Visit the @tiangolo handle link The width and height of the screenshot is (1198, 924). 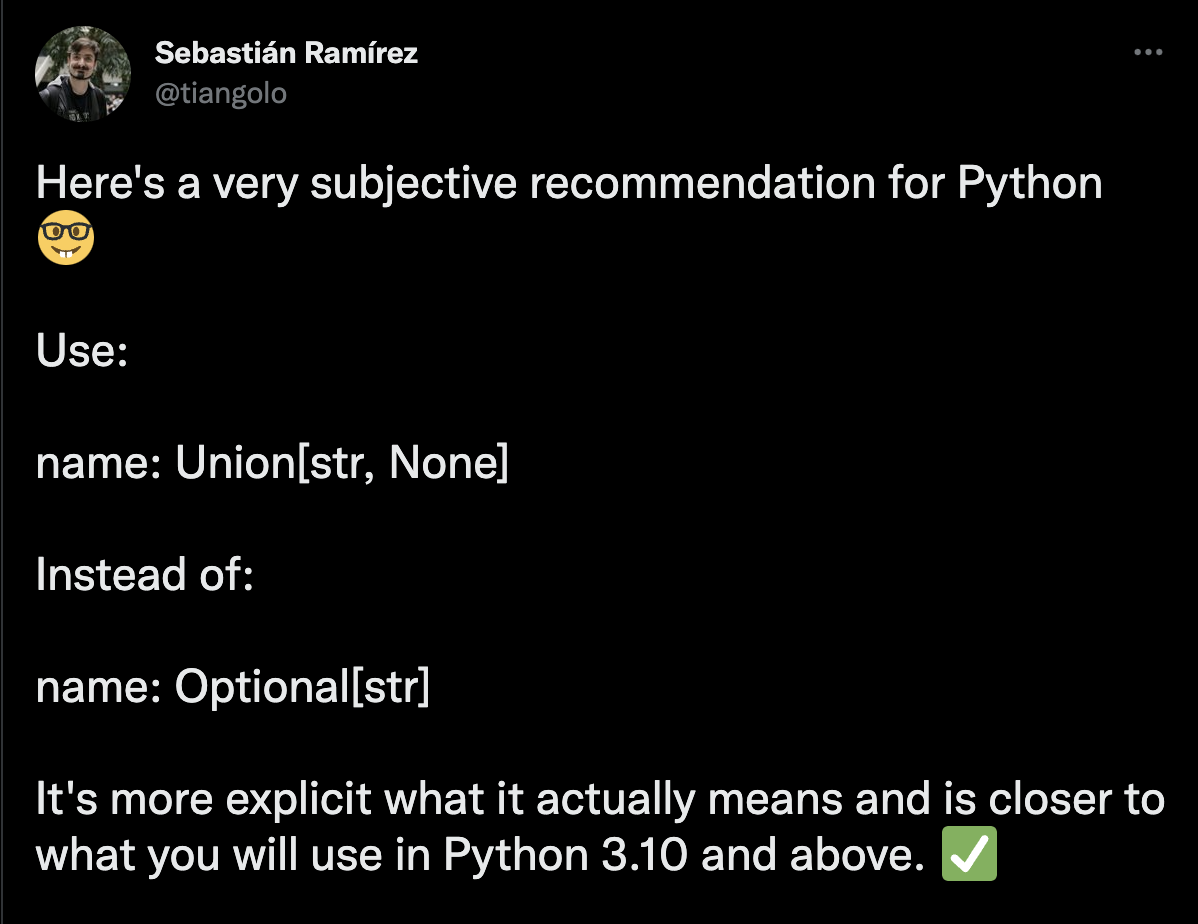click(221, 93)
